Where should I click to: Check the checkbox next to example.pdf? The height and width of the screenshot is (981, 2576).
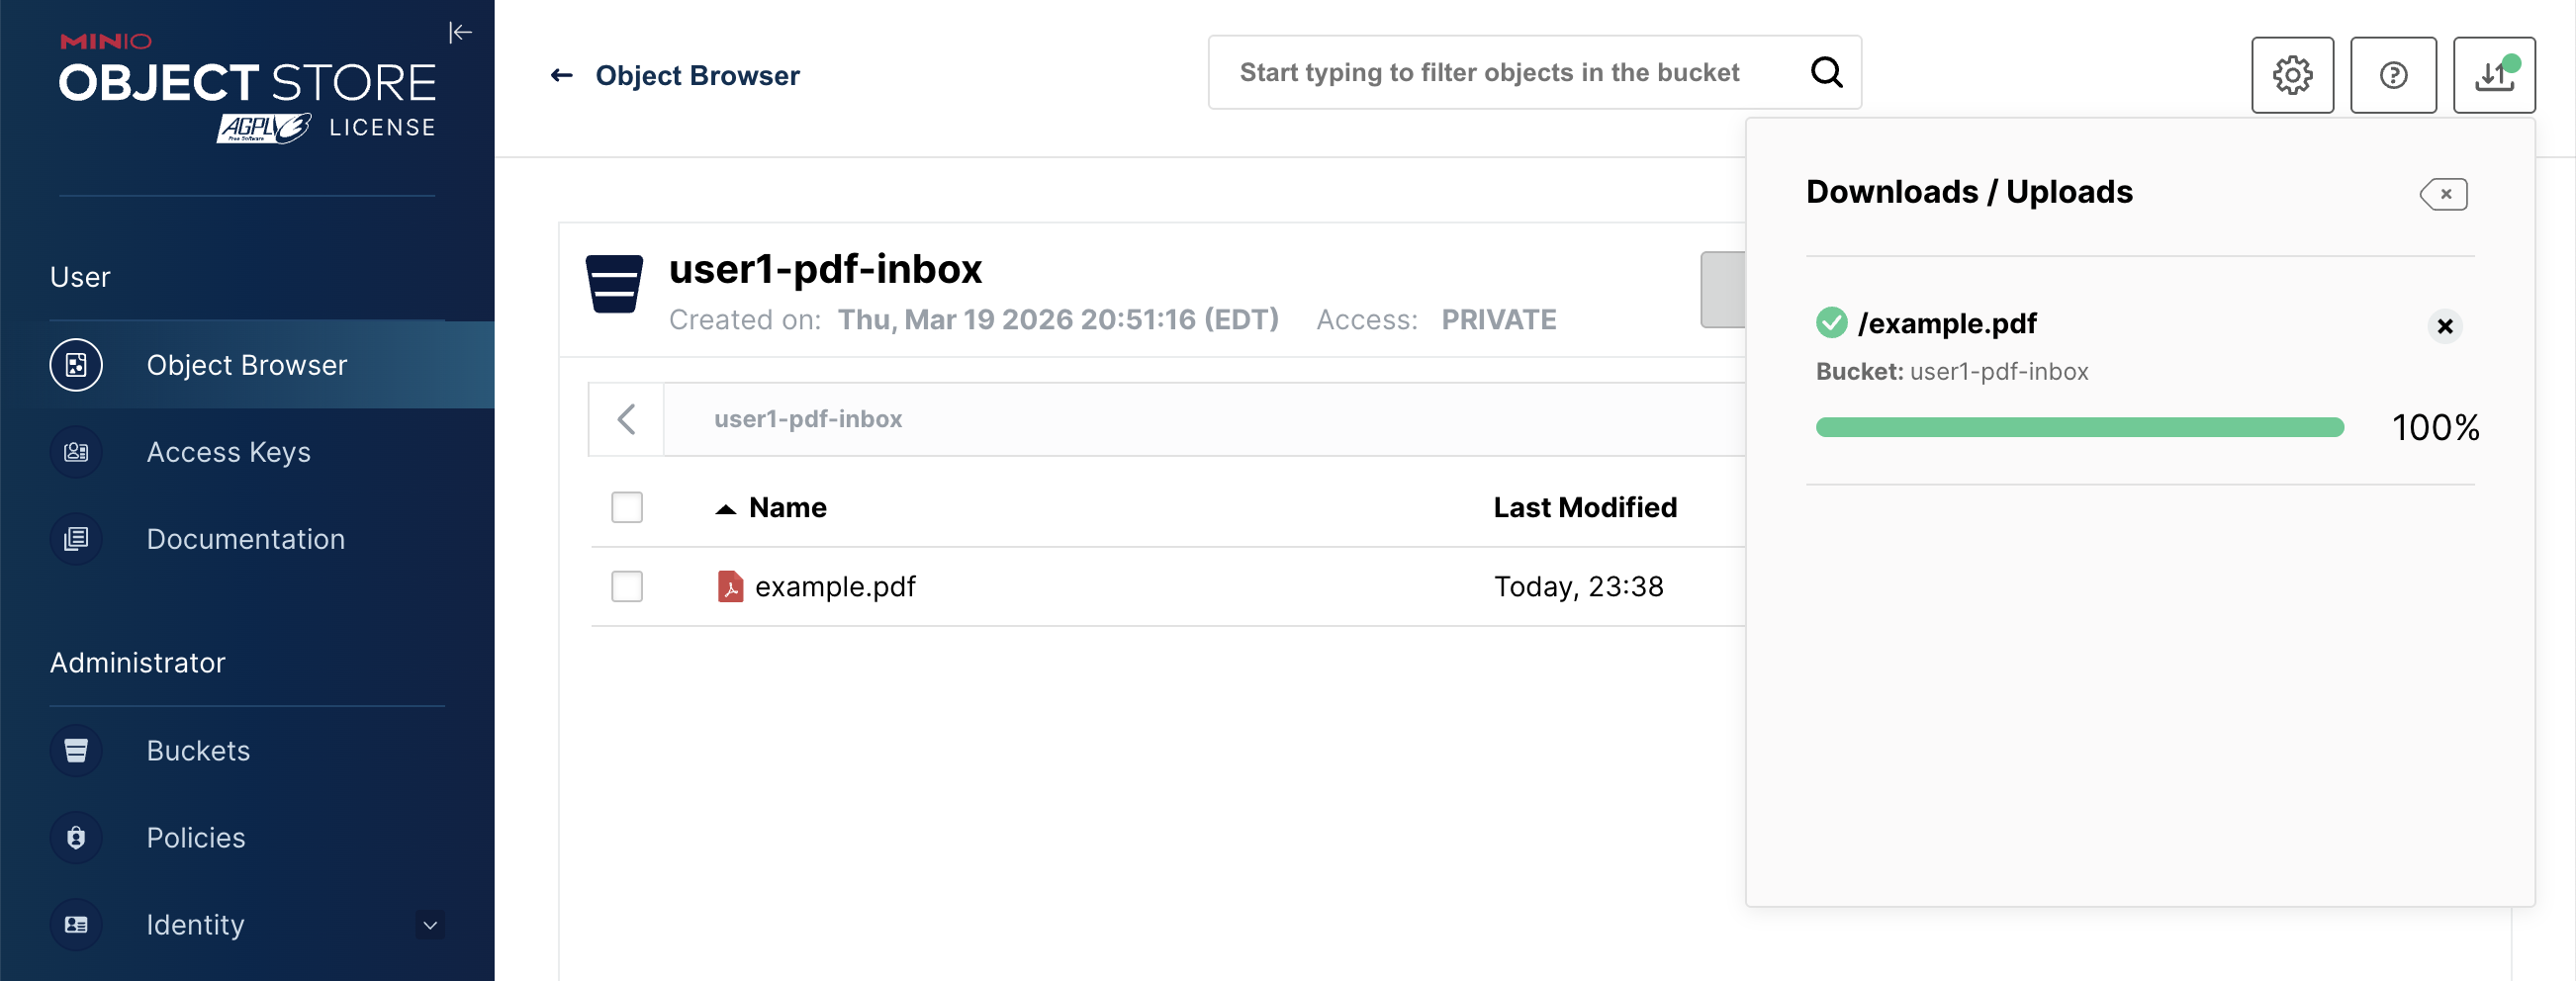(627, 587)
